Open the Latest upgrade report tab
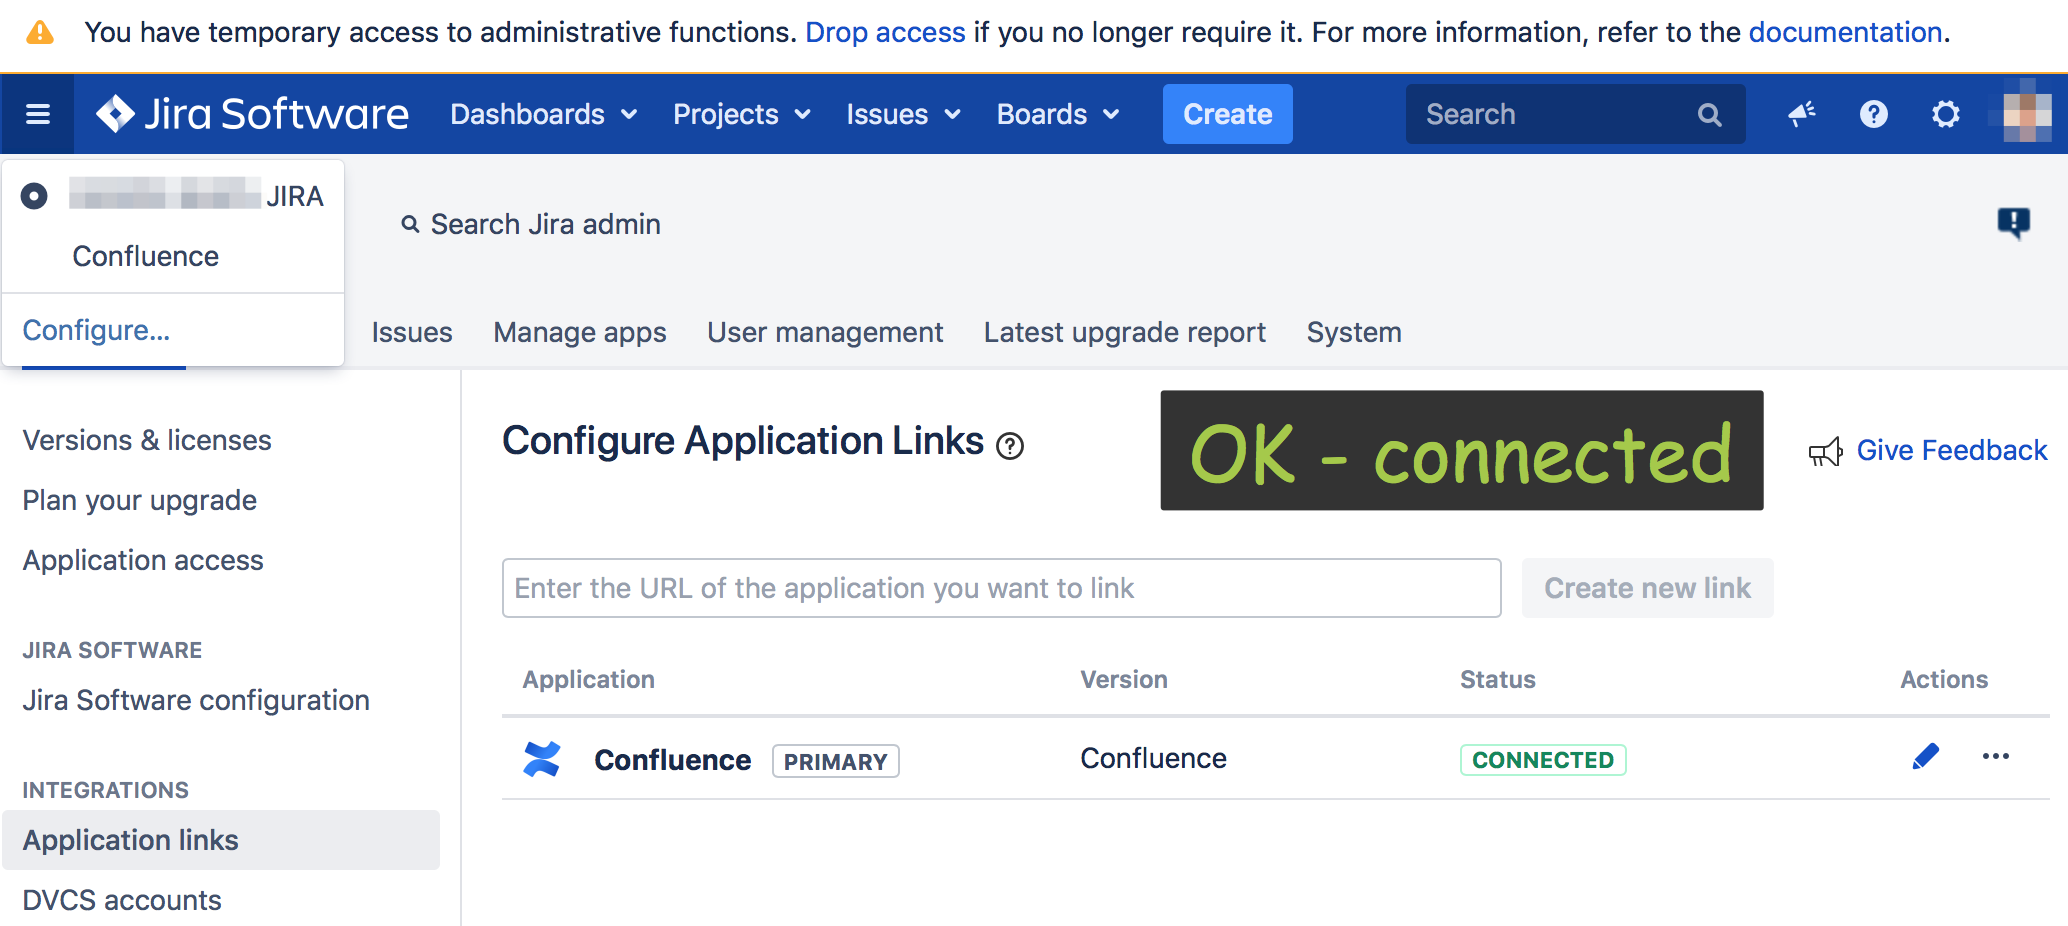 [x=1125, y=332]
